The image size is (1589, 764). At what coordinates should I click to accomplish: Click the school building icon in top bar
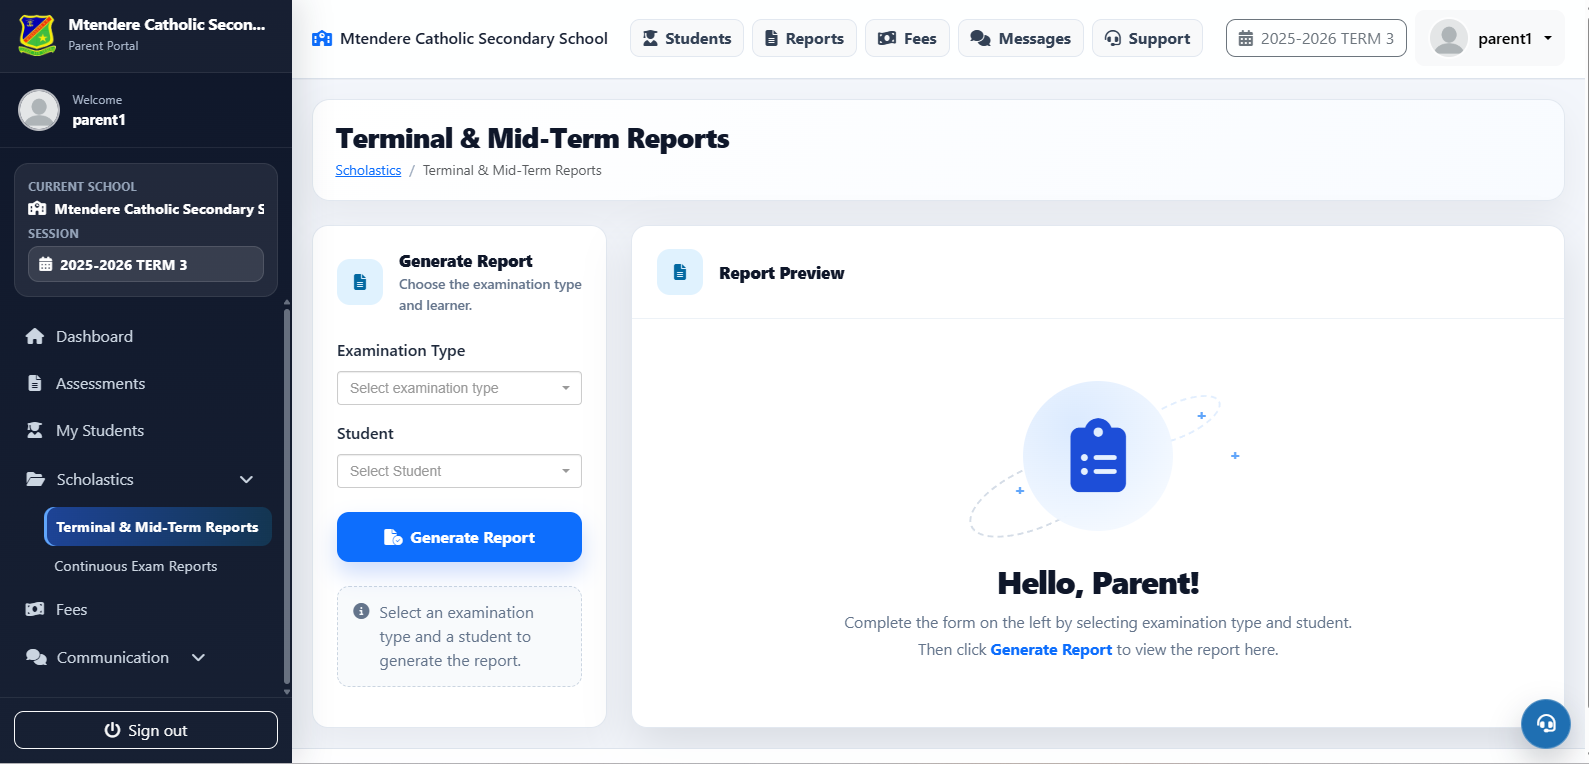point(322,39)
